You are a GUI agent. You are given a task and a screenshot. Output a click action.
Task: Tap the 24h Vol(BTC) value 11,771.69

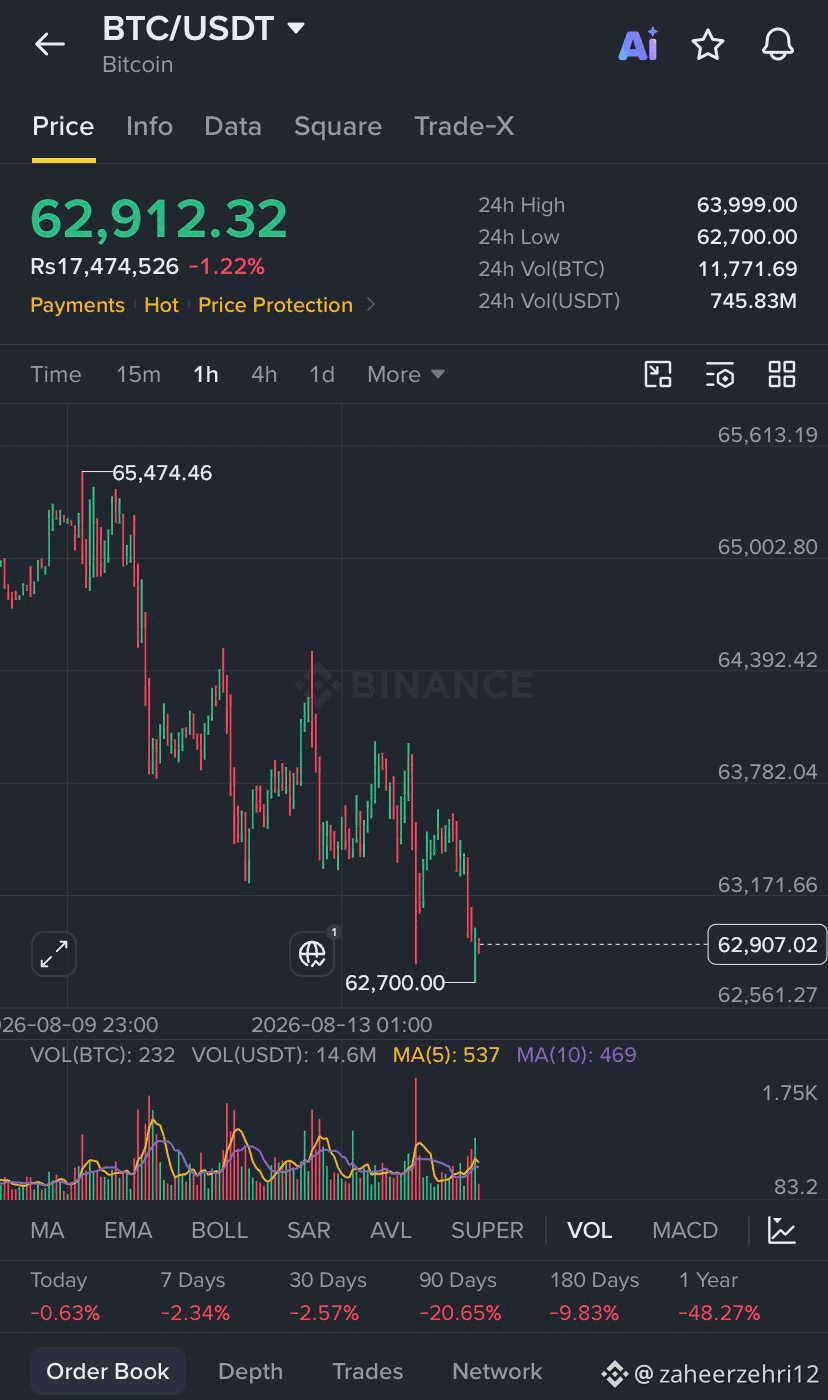(747, 269)
